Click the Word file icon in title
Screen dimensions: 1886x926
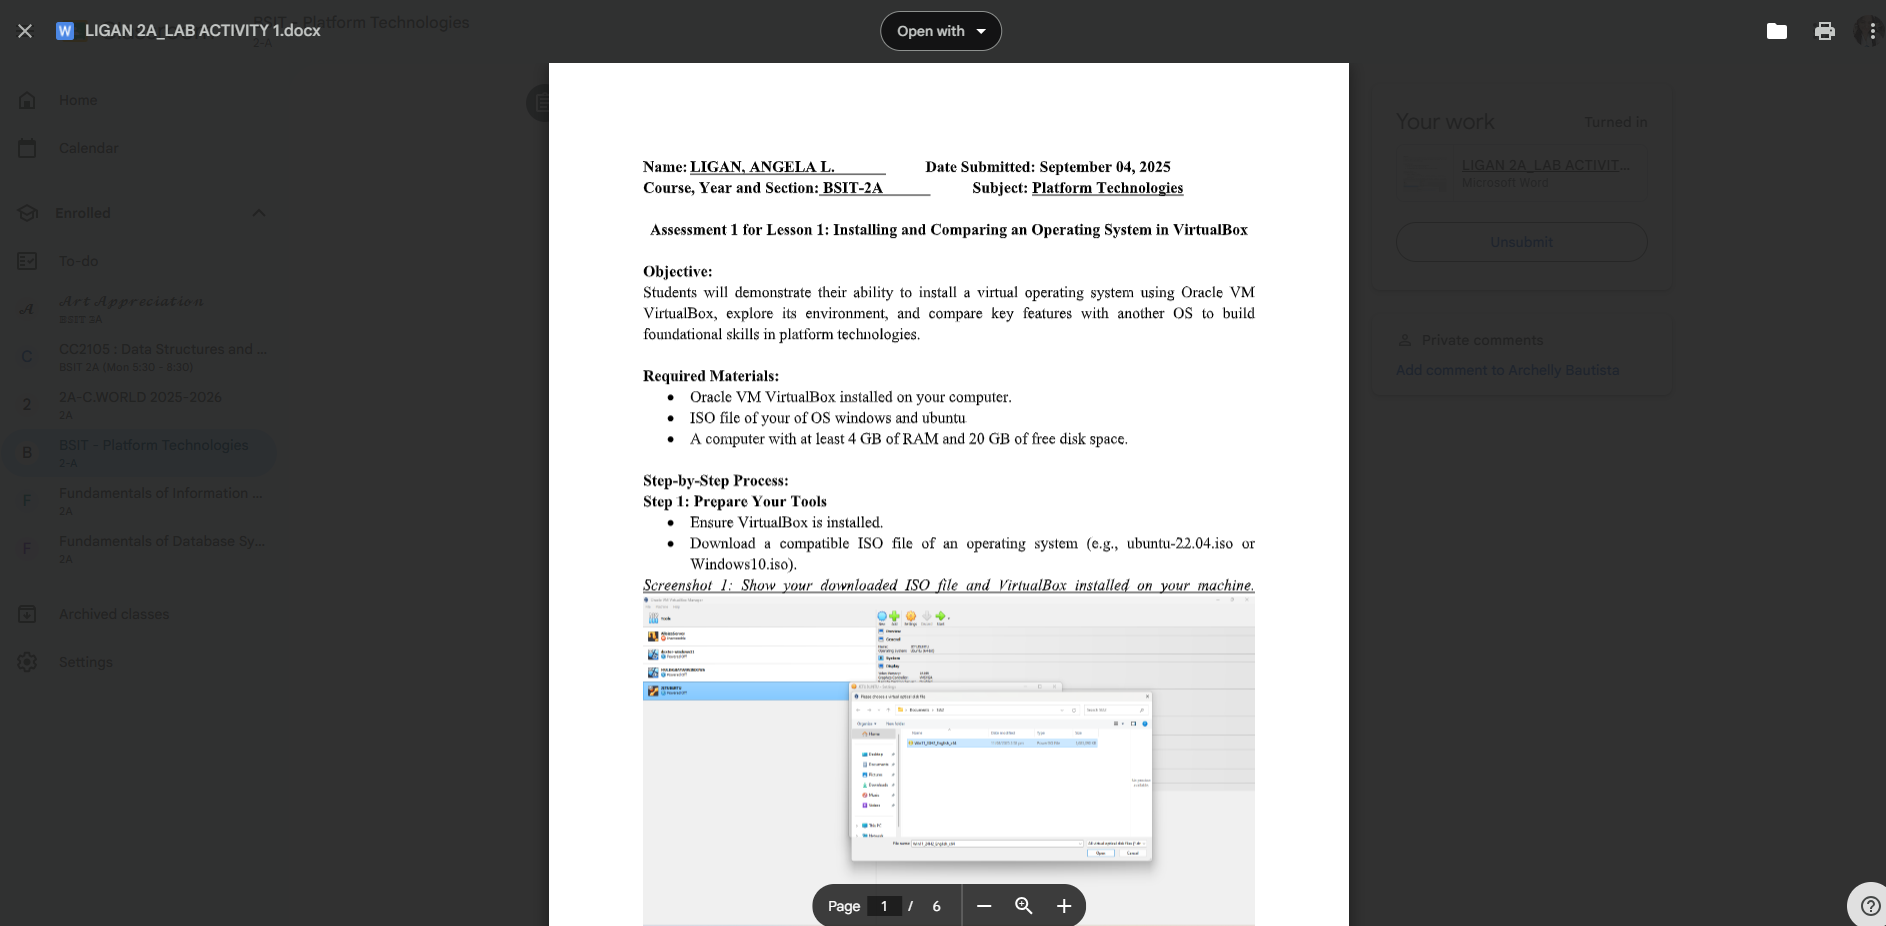point(65,31)
